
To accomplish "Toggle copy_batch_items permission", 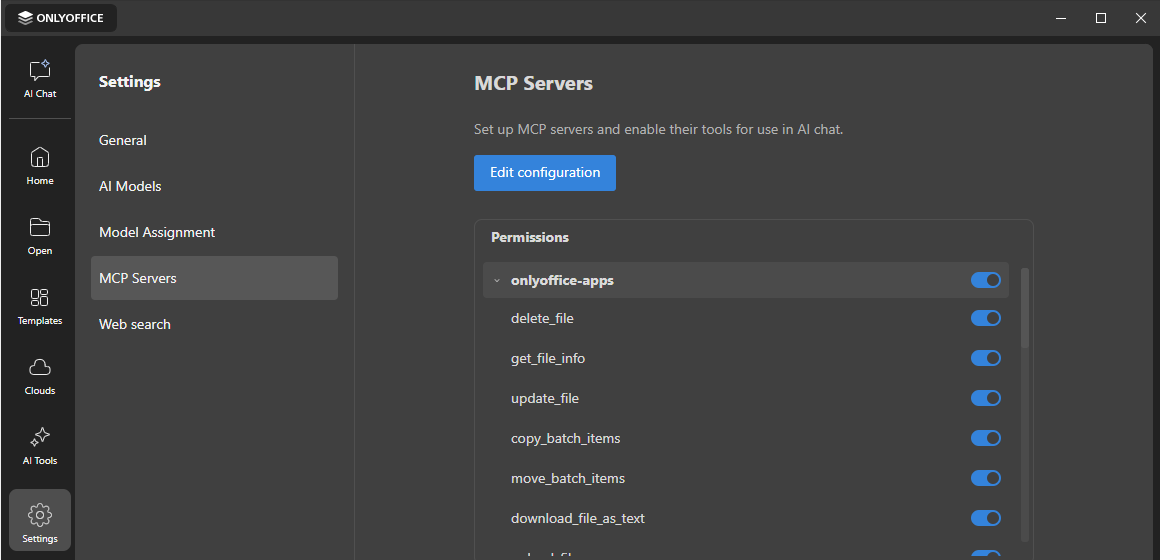I will pos(985,438).
